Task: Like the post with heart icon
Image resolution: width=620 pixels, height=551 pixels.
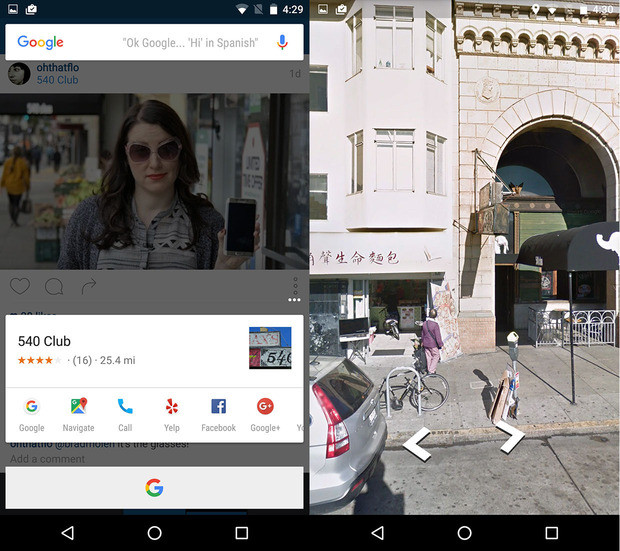Action: 20,286
